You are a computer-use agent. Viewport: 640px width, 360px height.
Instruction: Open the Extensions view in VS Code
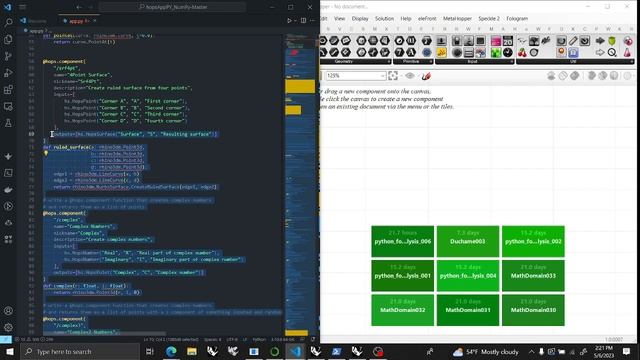pyautogui.click(x=8, y=90)
